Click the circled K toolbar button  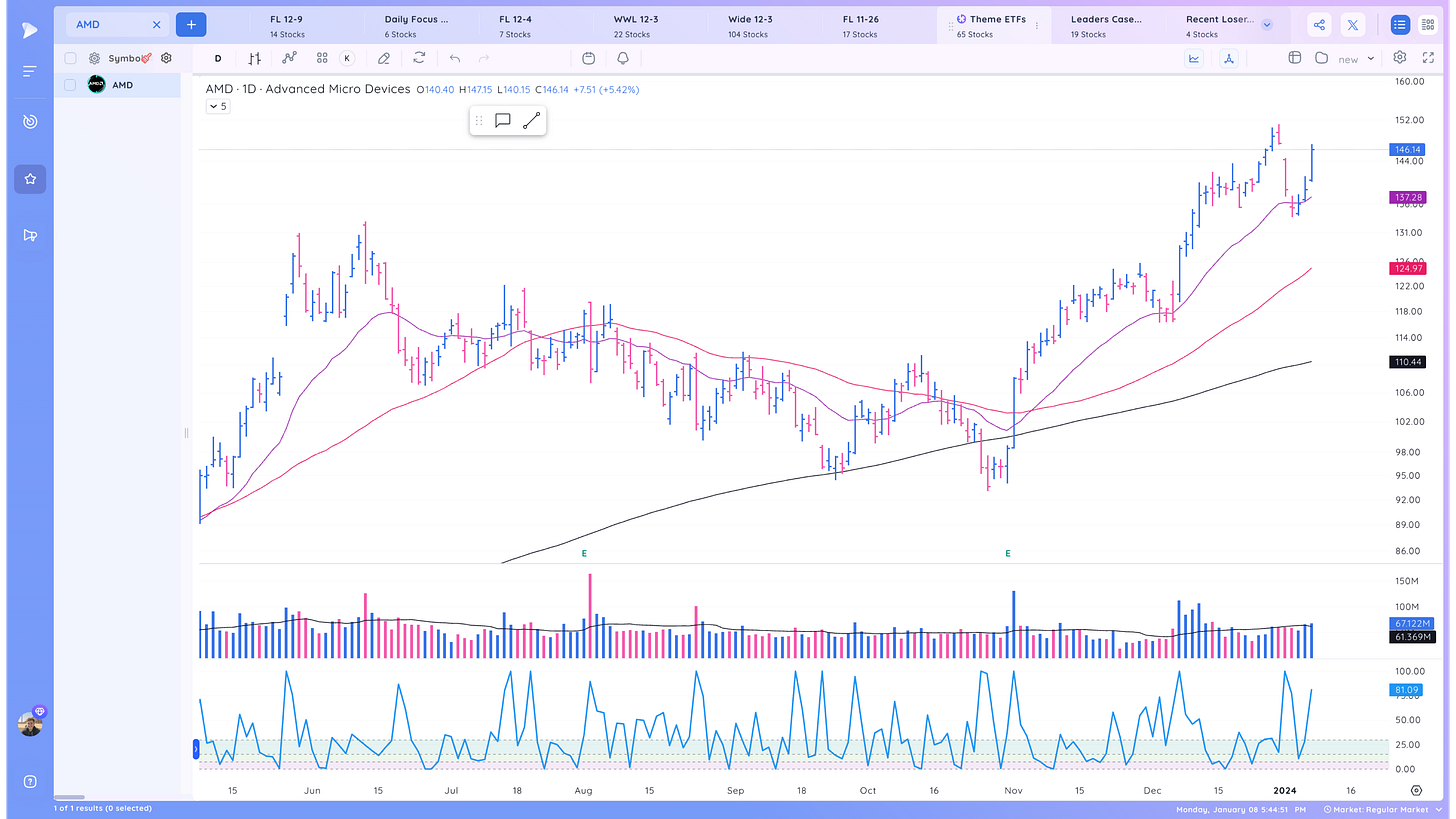point(347,59)
